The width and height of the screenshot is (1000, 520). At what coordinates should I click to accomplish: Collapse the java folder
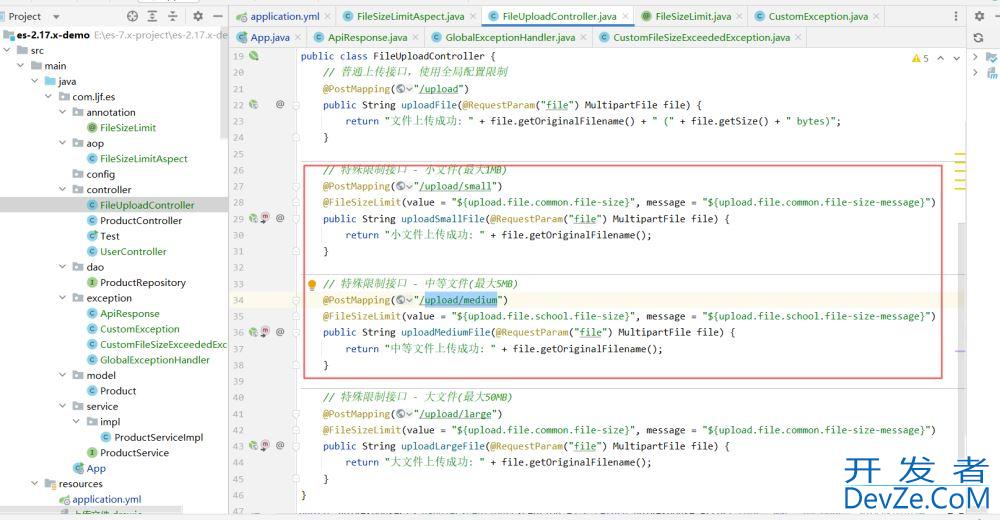[x=35, y=81]
